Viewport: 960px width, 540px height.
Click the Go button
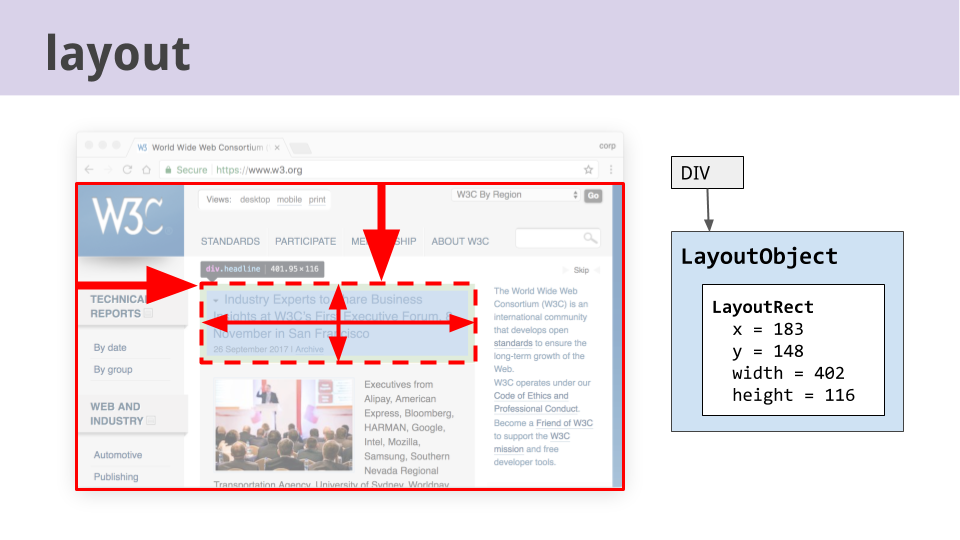coord(593,195)
